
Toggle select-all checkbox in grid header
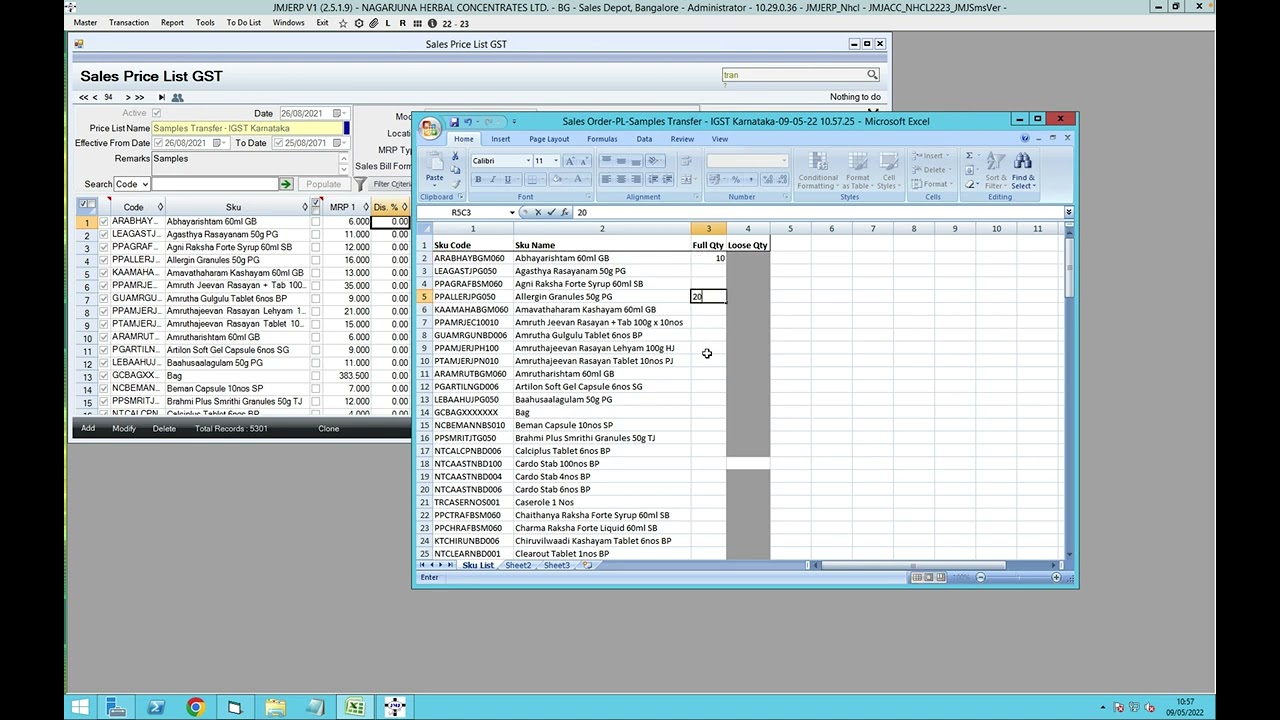(84, 205)
